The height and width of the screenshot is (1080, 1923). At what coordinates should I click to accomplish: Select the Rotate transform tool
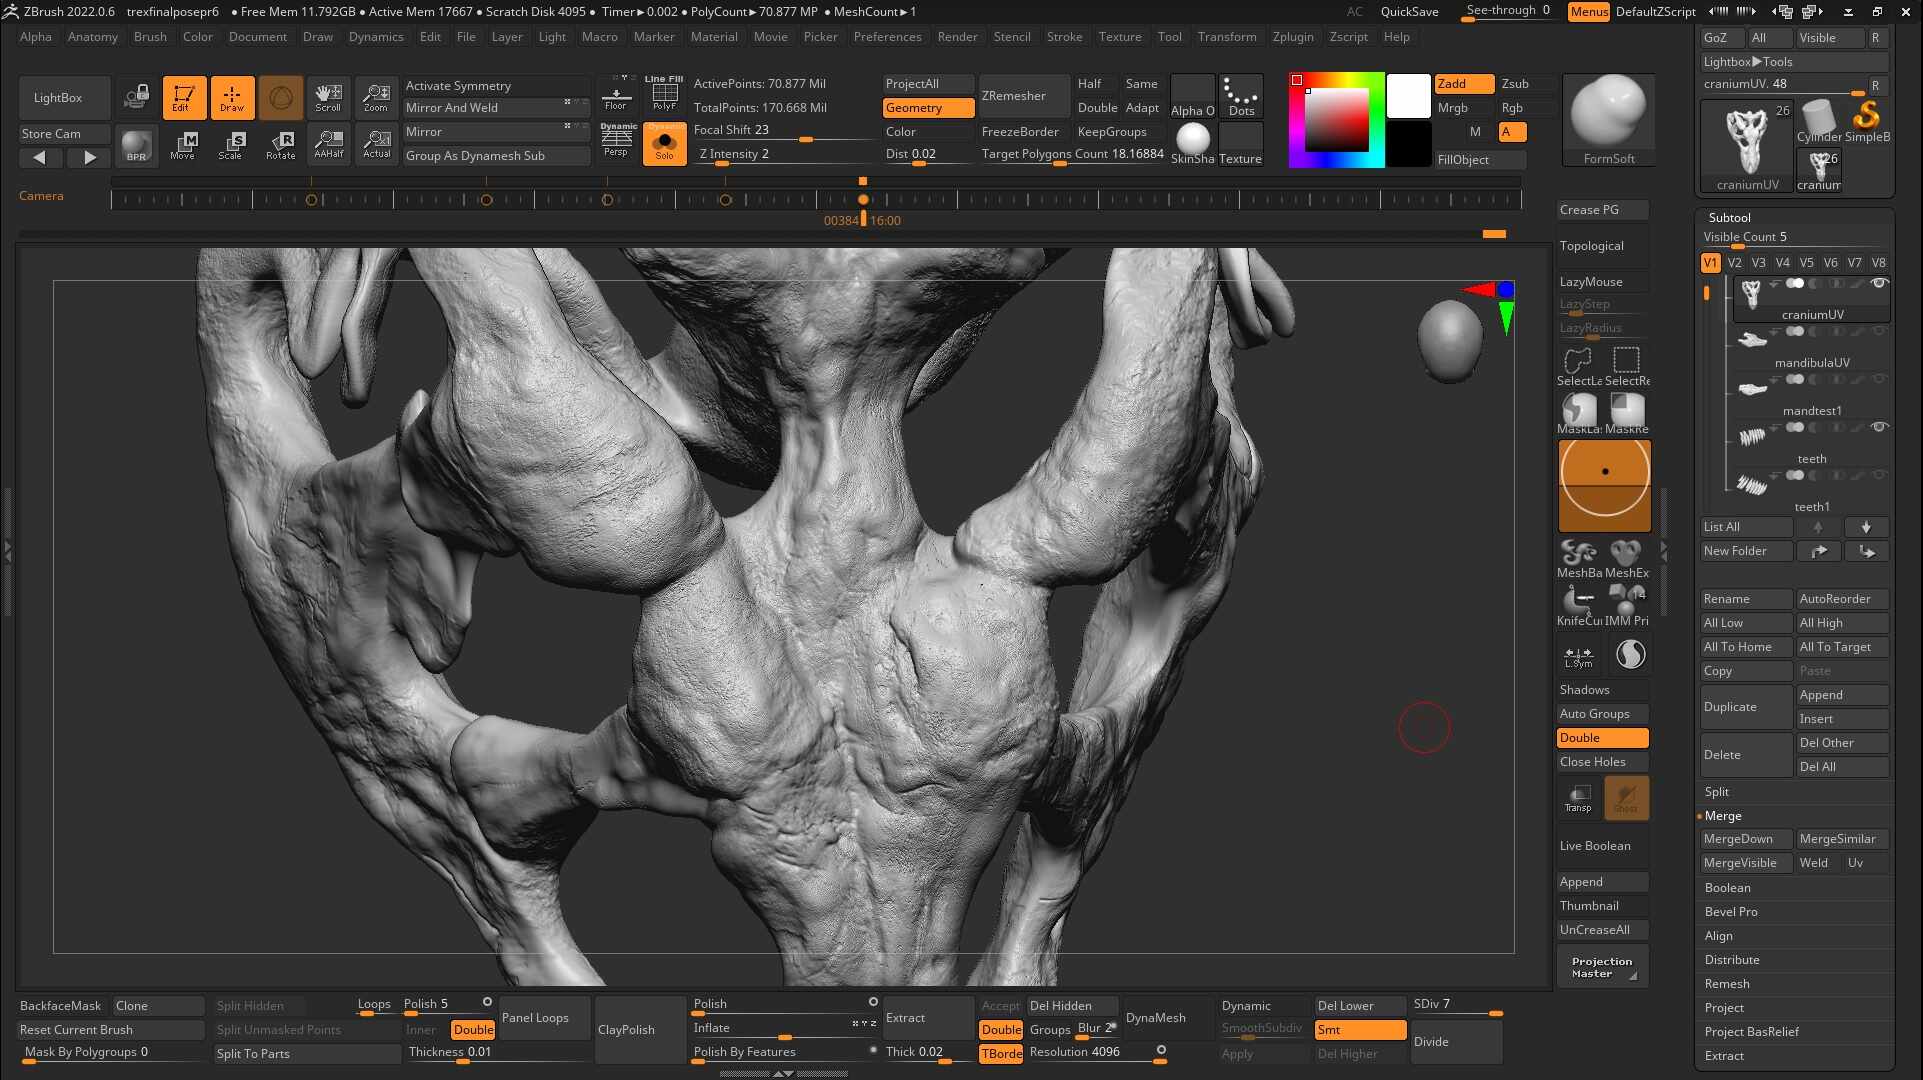[x=281, y=145]
